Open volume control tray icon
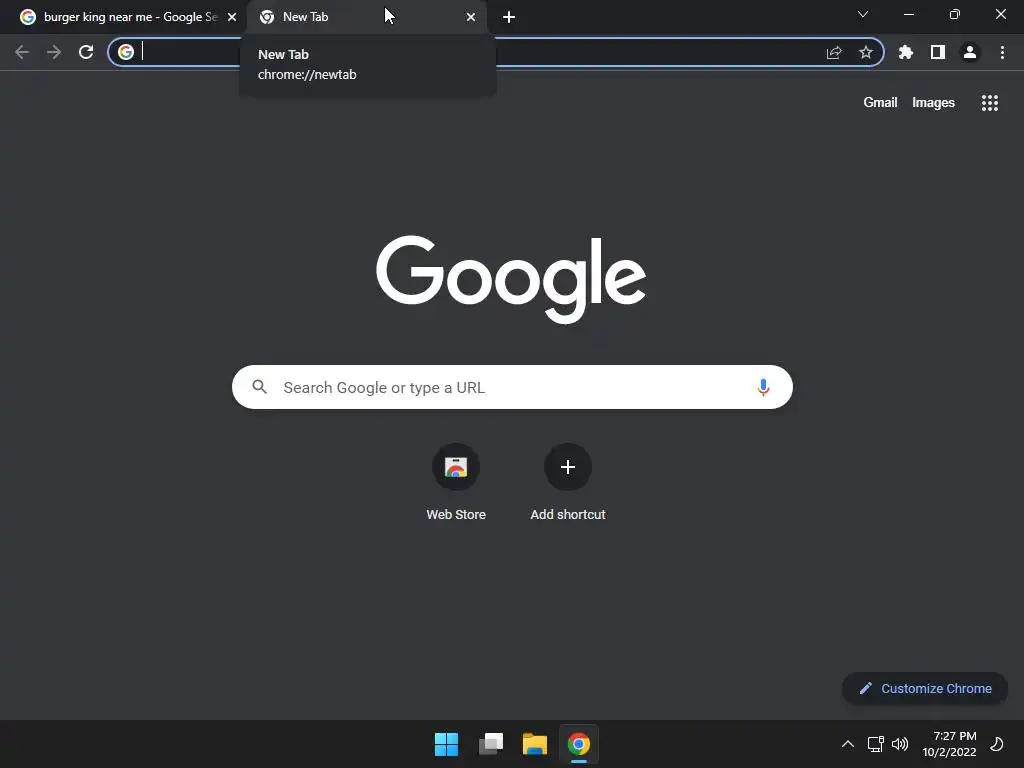The image size is (1024, 768). tap(900, 744)
